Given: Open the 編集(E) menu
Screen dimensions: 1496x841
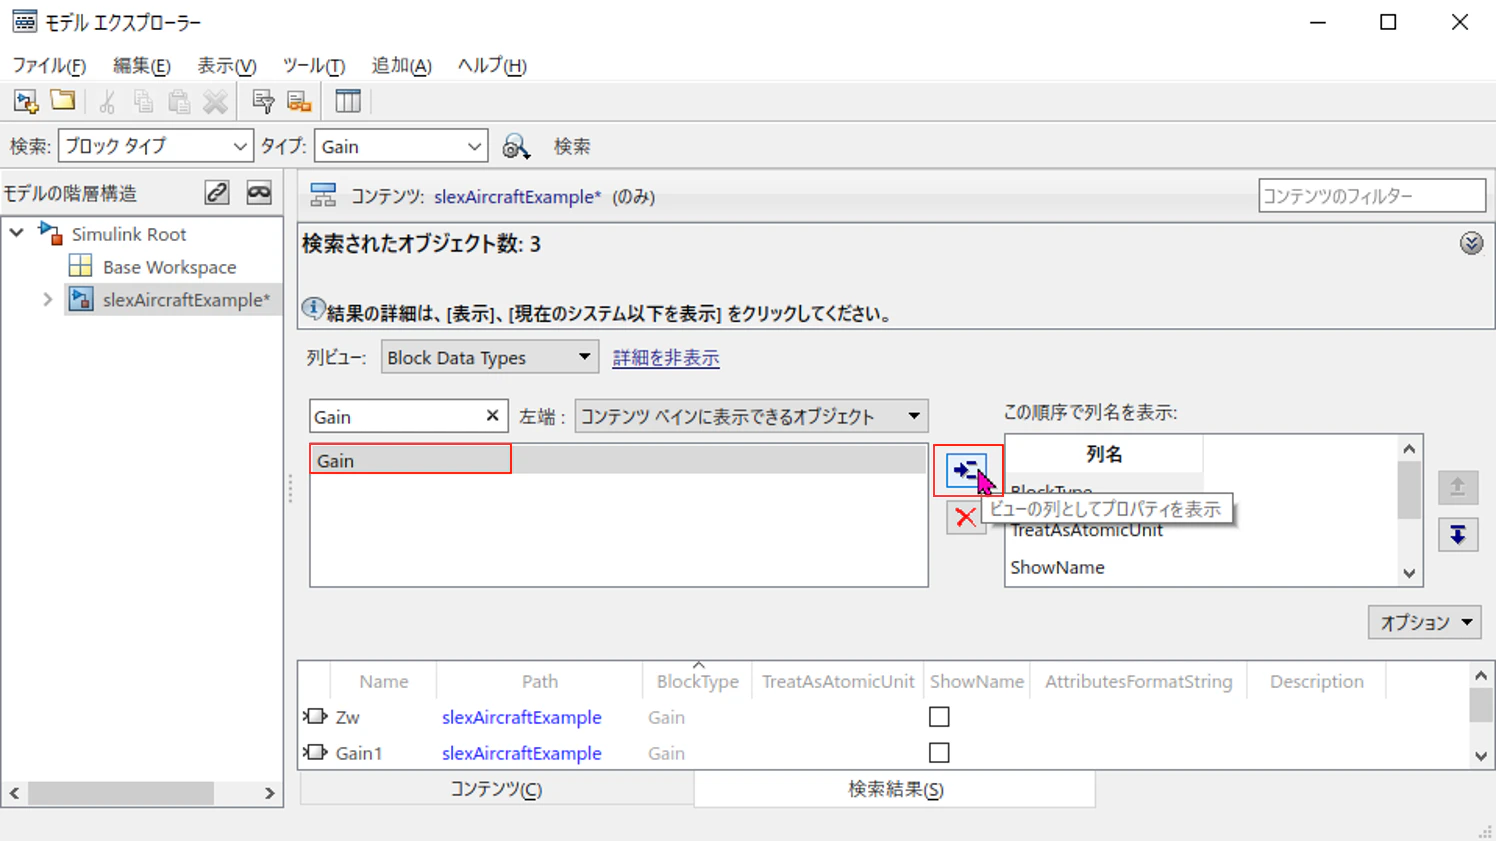Looking at the screenshot, I should click(141, 66).
